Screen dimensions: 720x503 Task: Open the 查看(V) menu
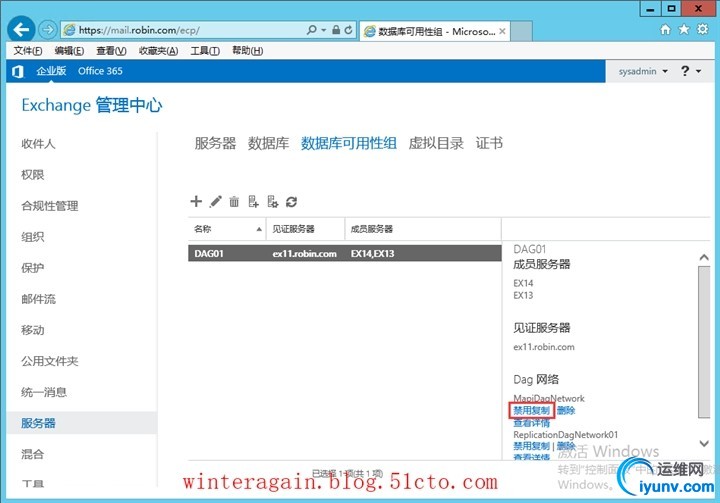click(x=111, y=51)
